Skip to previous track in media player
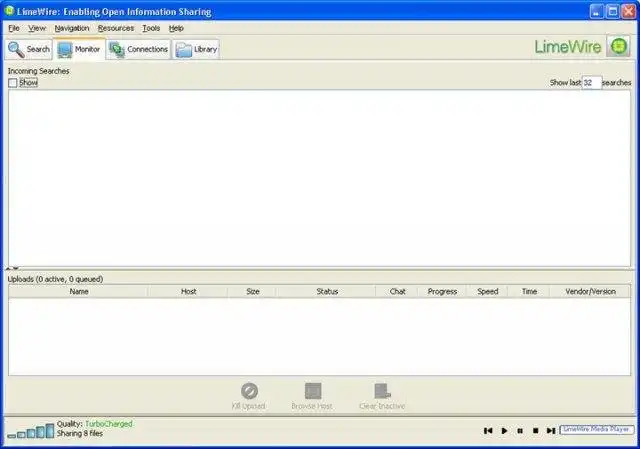This screenshot has height=449, width=640. (x=488, y=431)
